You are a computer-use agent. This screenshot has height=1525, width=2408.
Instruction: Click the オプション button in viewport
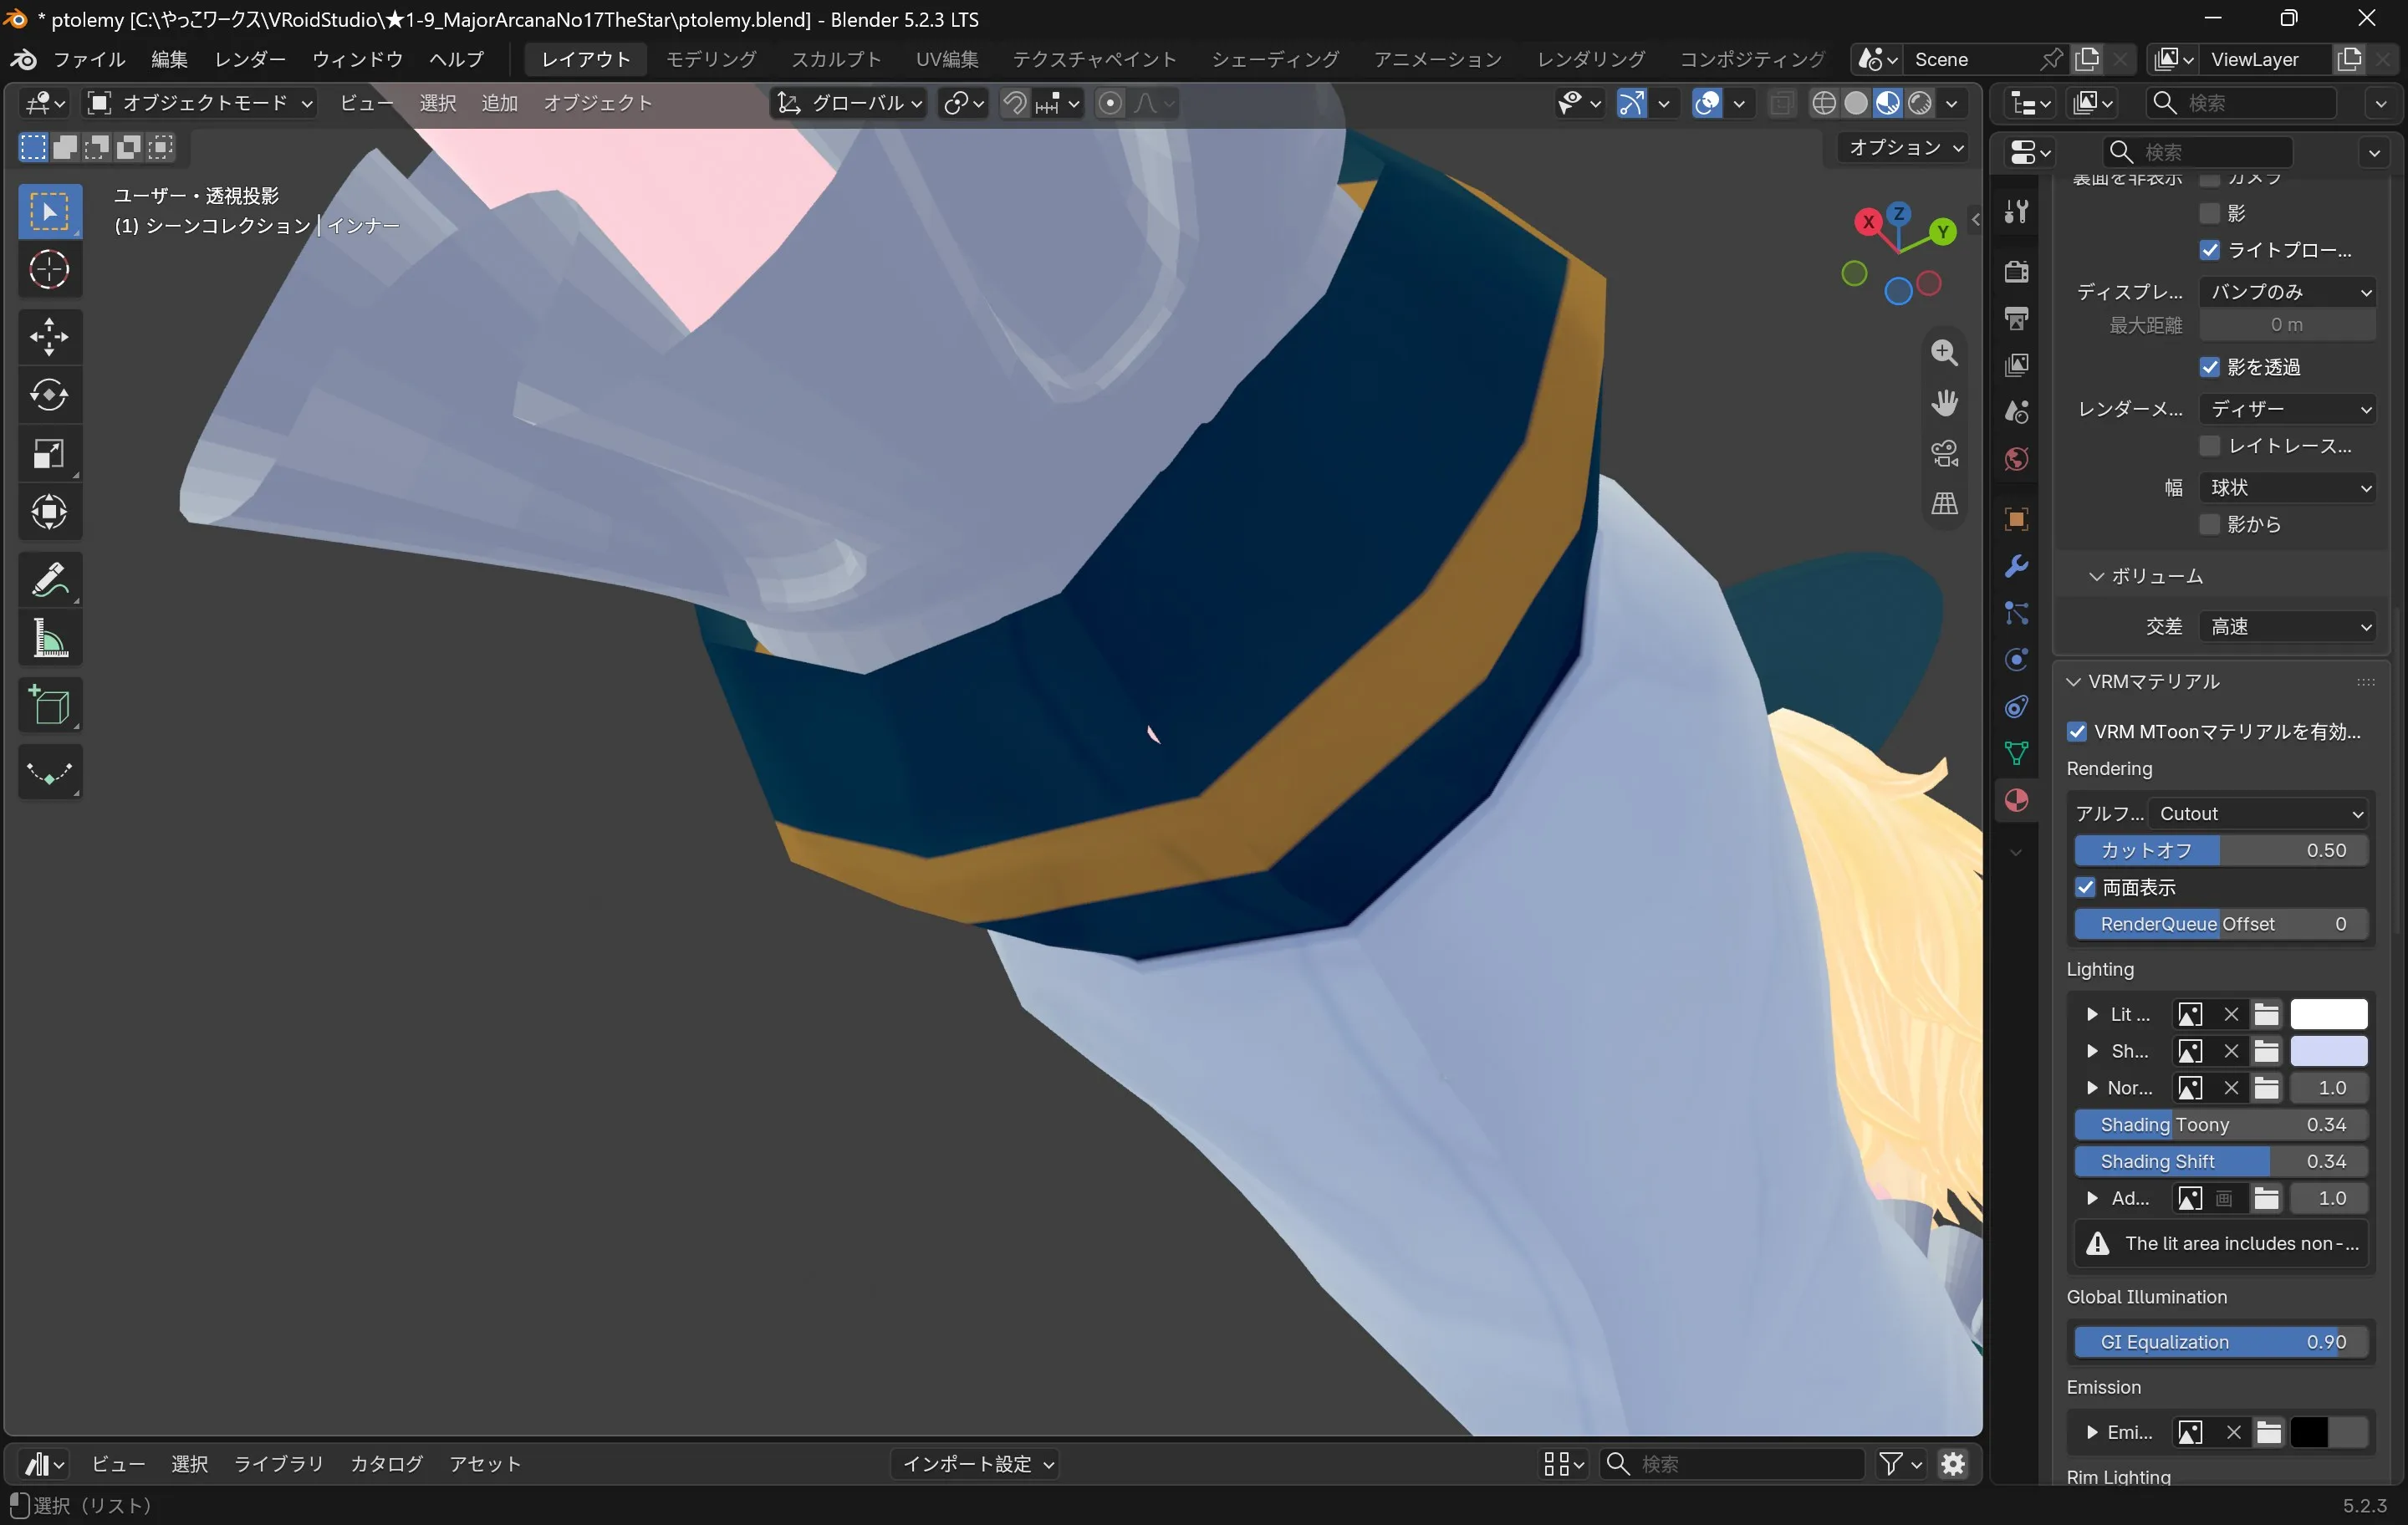click(1904, 147)
